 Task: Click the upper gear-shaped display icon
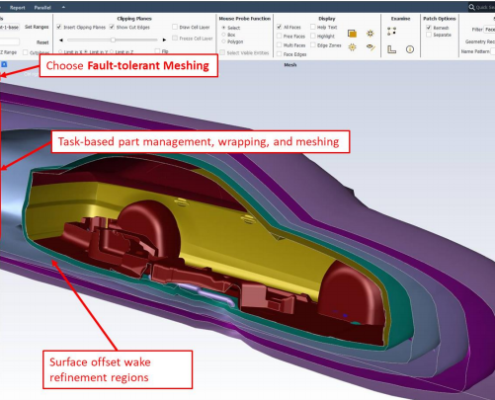[370, 33]
